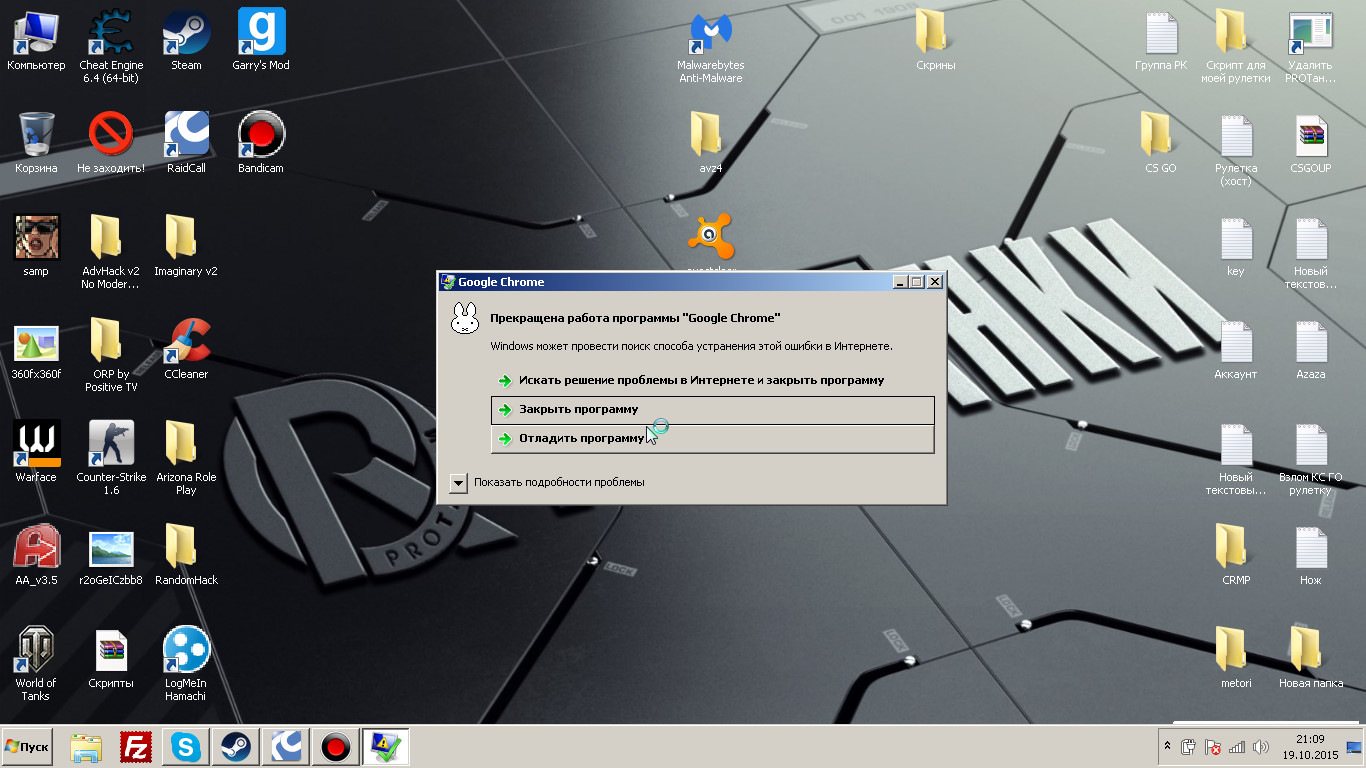Open the volume speaker tray icon

(x=1261, y=747)
